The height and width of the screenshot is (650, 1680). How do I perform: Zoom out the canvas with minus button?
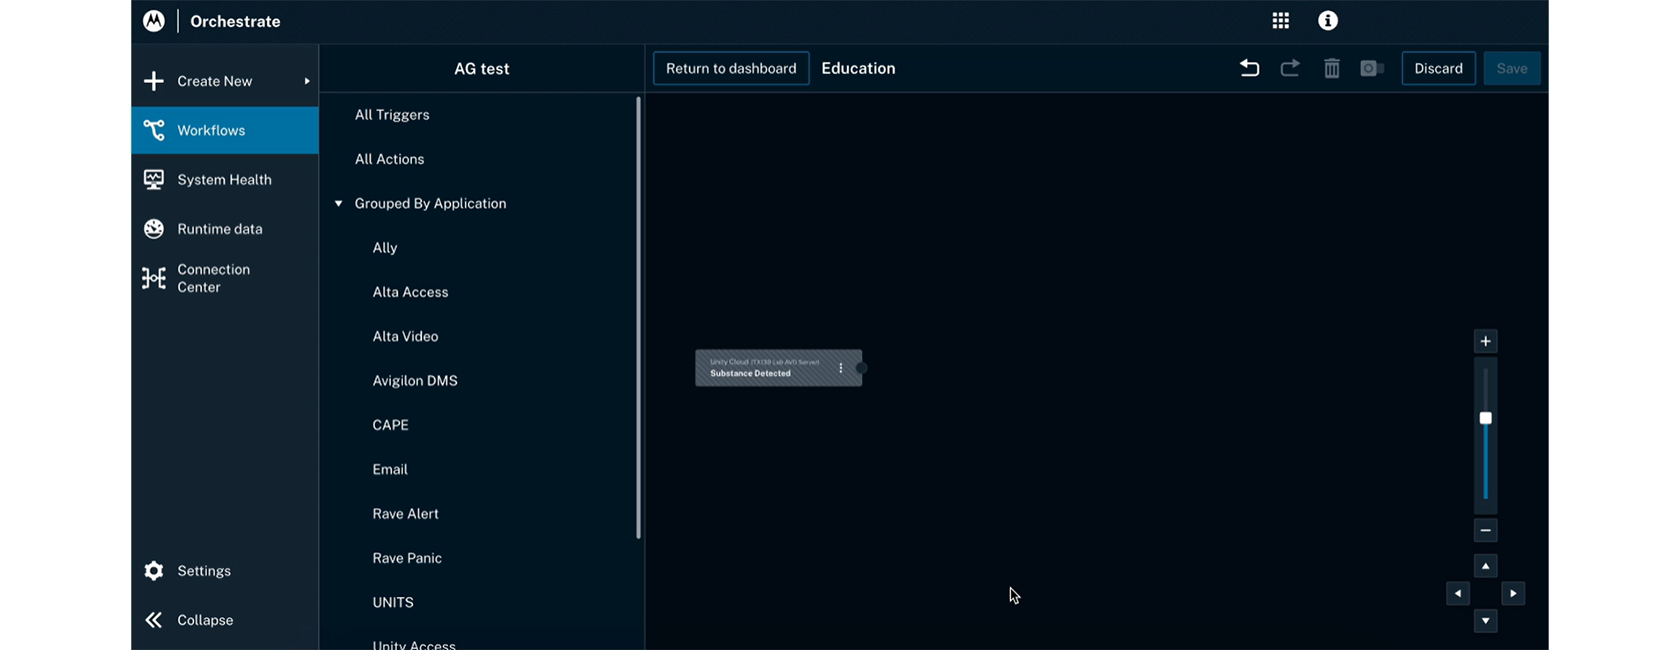(1485, 530)
